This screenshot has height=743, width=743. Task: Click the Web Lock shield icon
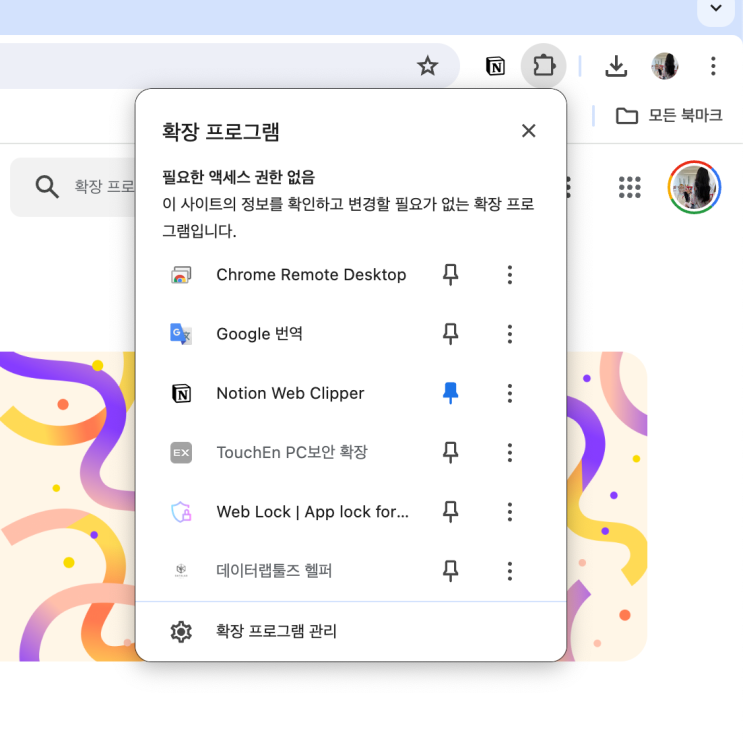[x=181, y=512]
